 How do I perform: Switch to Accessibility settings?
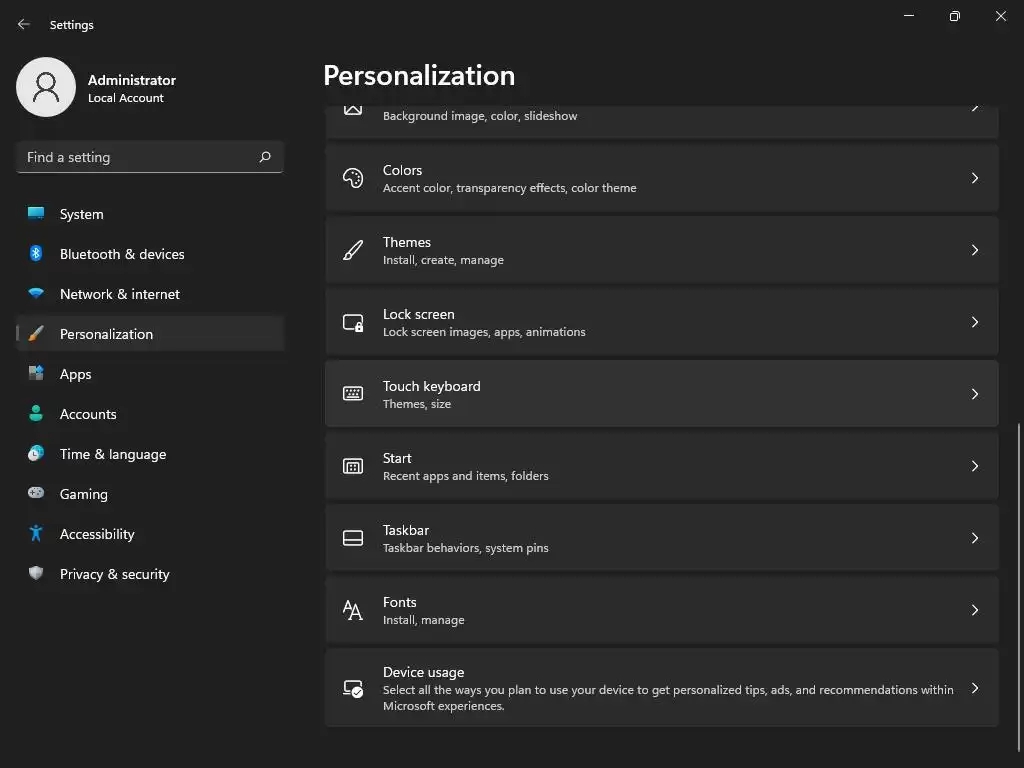pos(97,534)
